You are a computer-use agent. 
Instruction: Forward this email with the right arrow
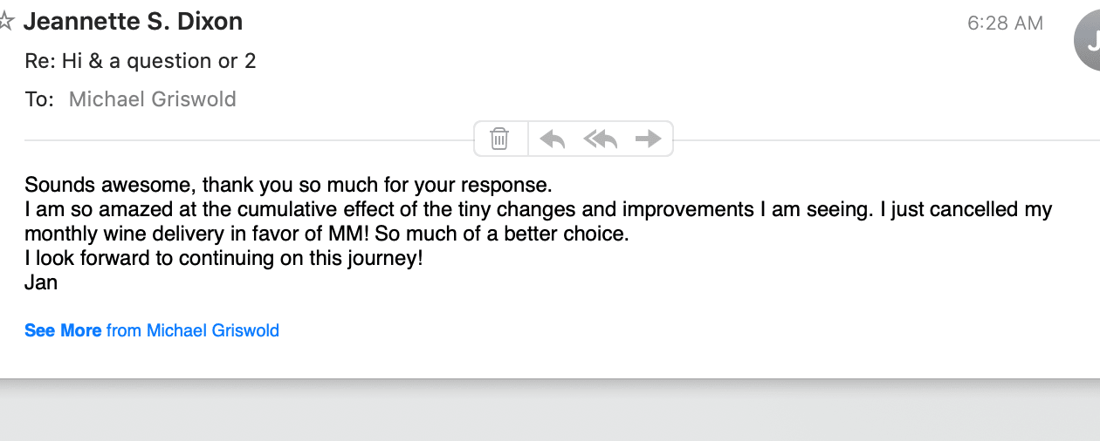pos(649,139)
